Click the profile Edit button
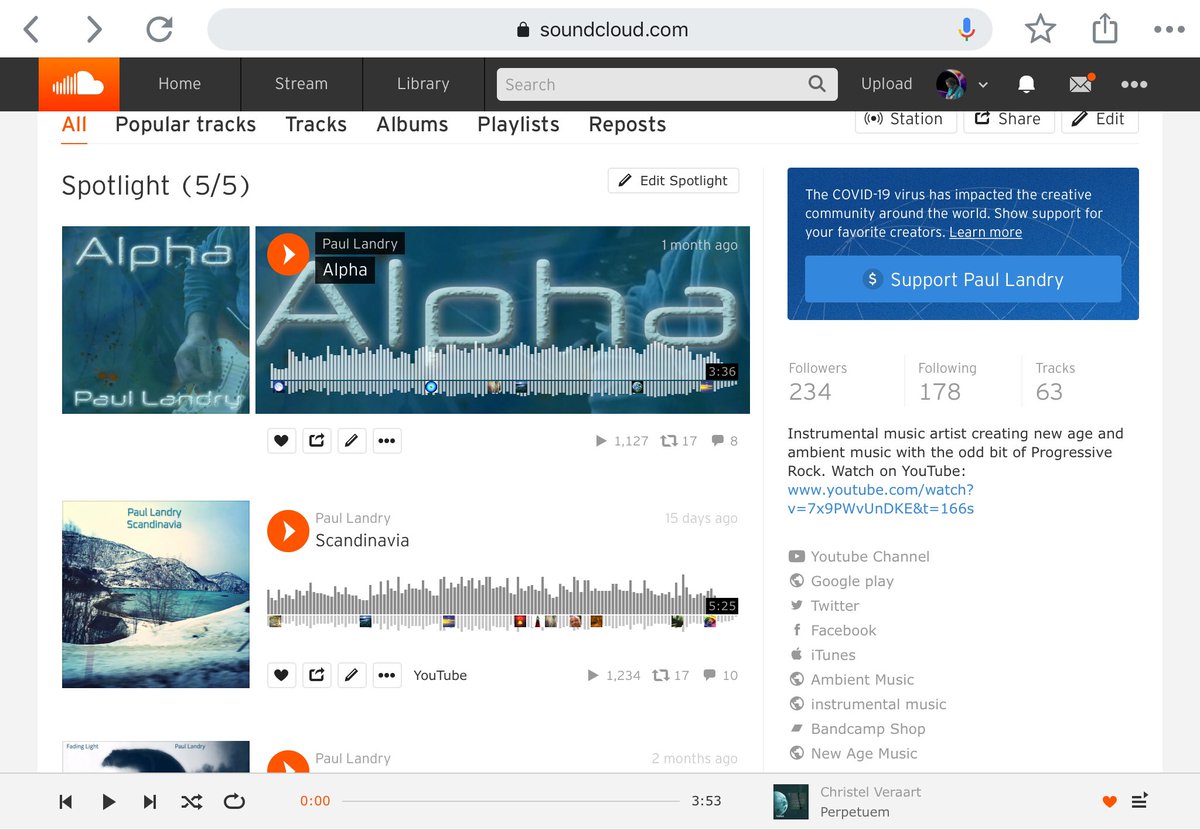Screen dimensions: 1200x830 click(x=1099, y=119)
